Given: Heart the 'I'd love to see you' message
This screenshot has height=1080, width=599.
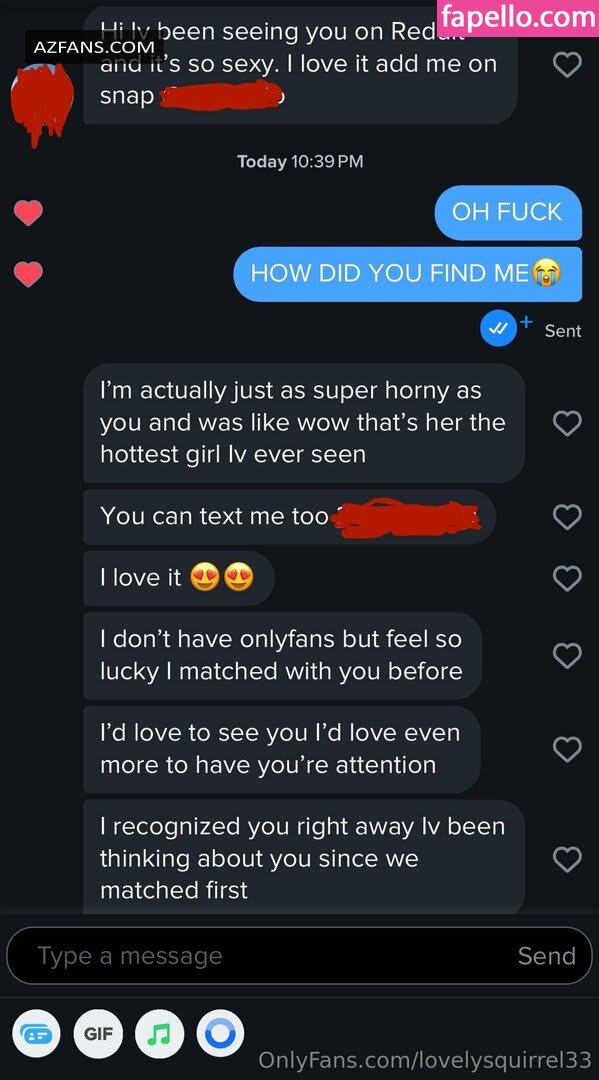Looking at the screenshot, I should coord(567,749).
